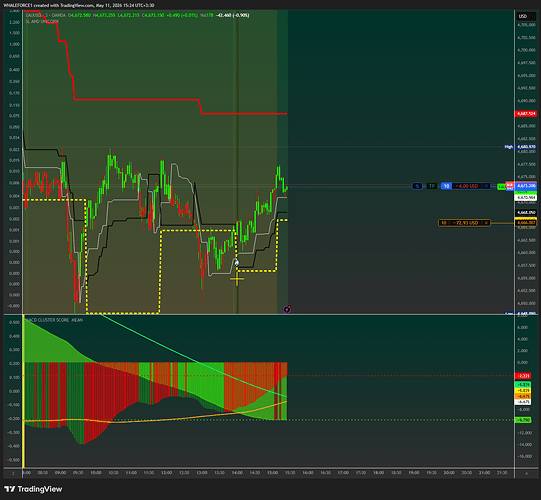
Task: Click the yellow crosshair marker below candles
Action: [237, 280]
